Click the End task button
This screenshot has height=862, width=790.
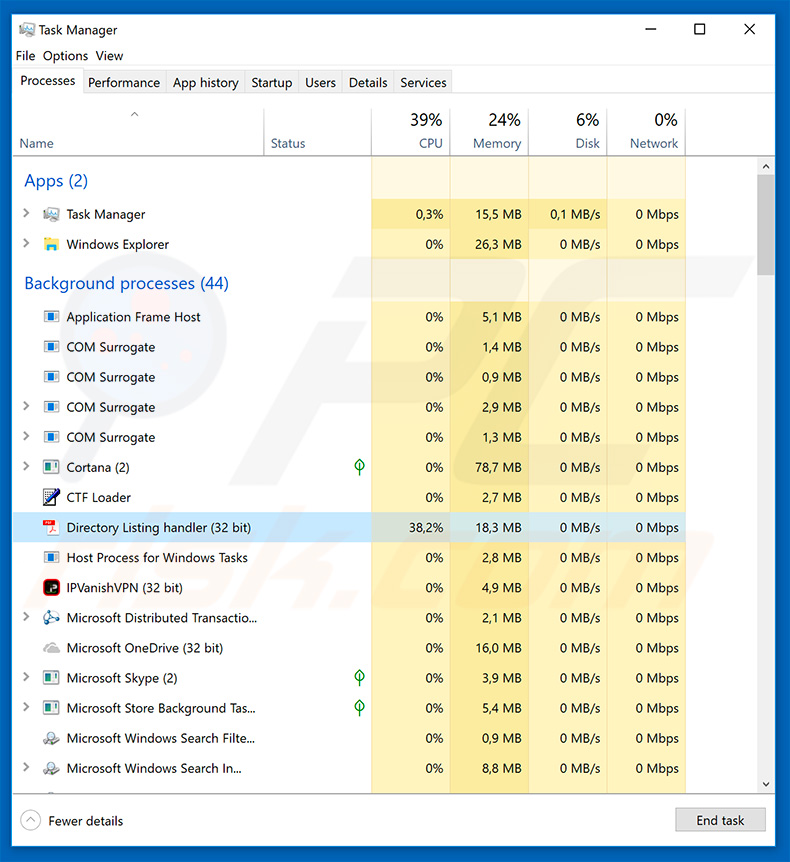720,820
